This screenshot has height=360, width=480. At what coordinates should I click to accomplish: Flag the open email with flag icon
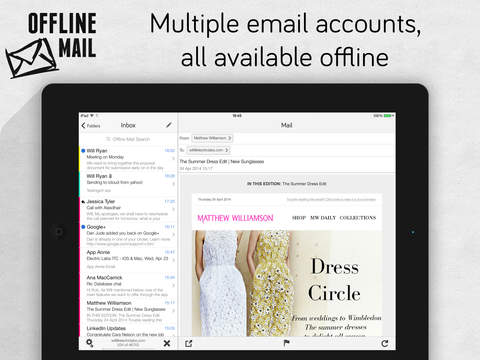(x=286, y=343)
